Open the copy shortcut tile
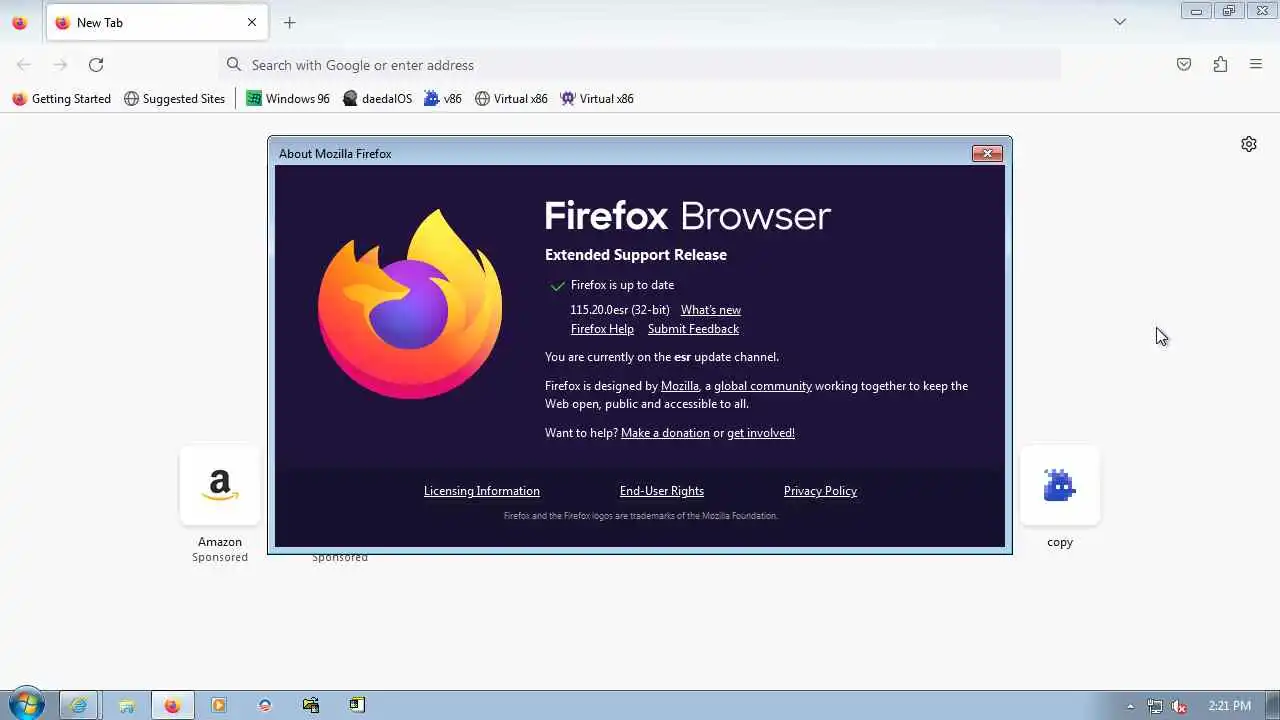This screenshot has width=1280, height=720. pyautogui.click(x=1060, y=486)
